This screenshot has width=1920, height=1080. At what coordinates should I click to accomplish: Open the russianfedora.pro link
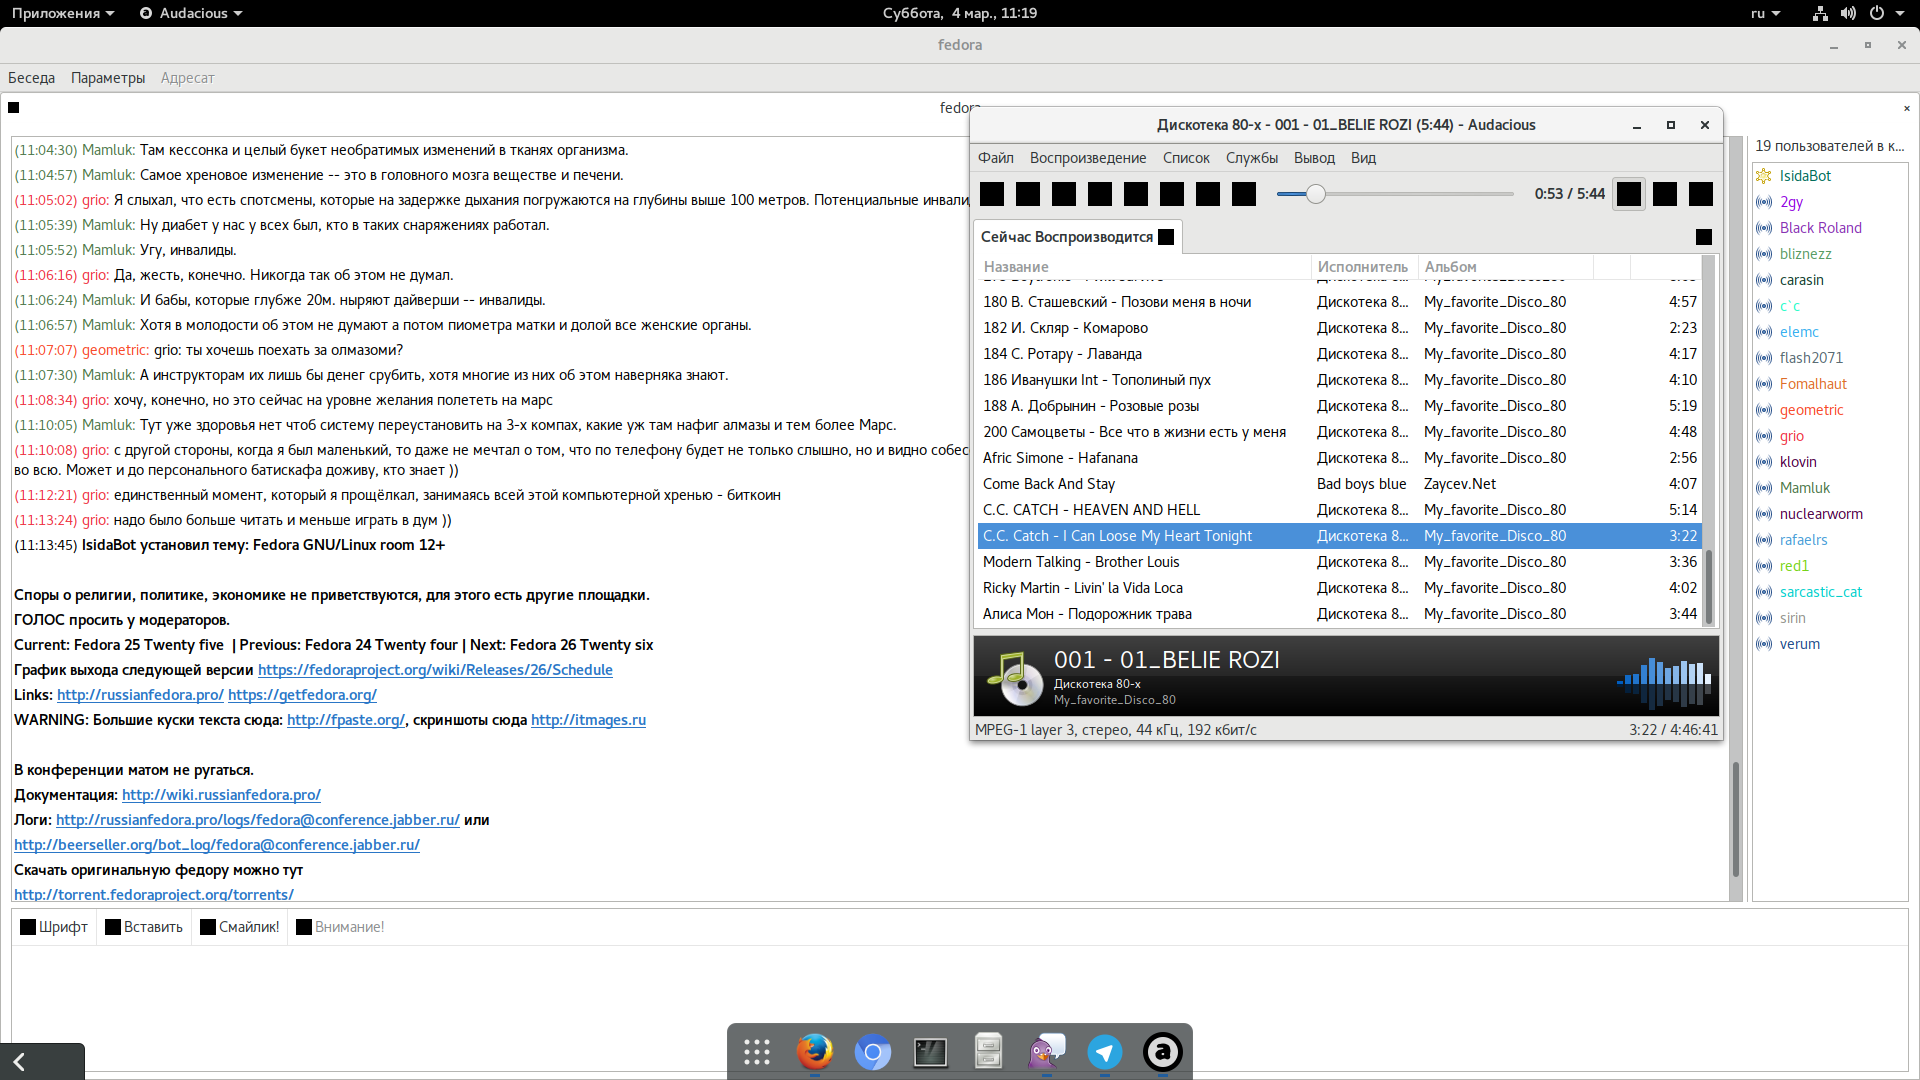pyautogui.click(x=140, y=695)
